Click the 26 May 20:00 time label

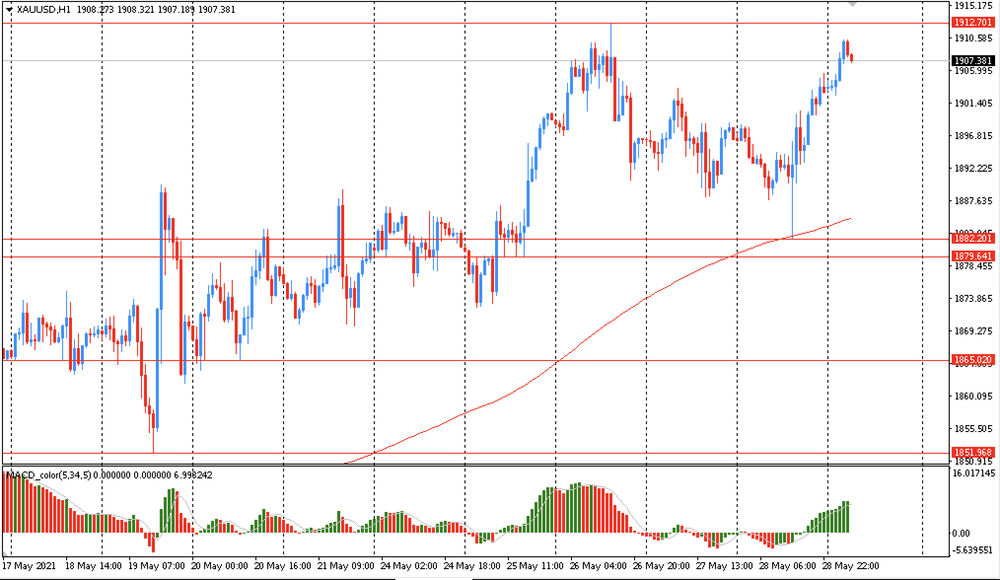click(661, 566)
